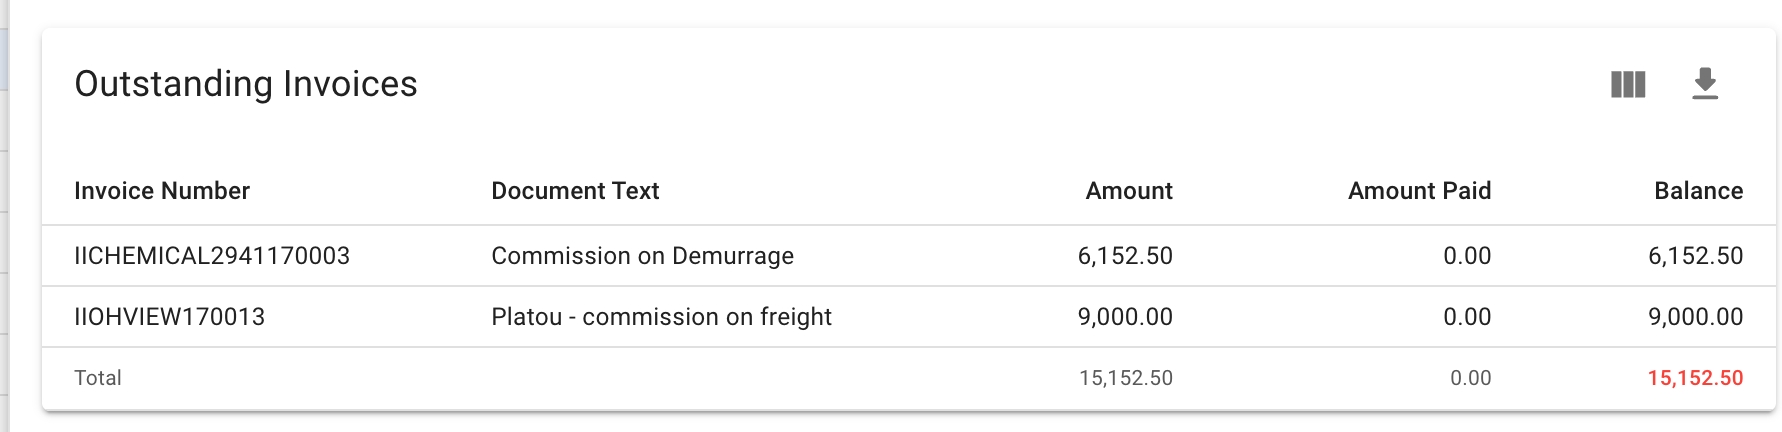This screenshot has height=432, width=1782.
Task: Click the Total row label
Action: tap(98, 378)
